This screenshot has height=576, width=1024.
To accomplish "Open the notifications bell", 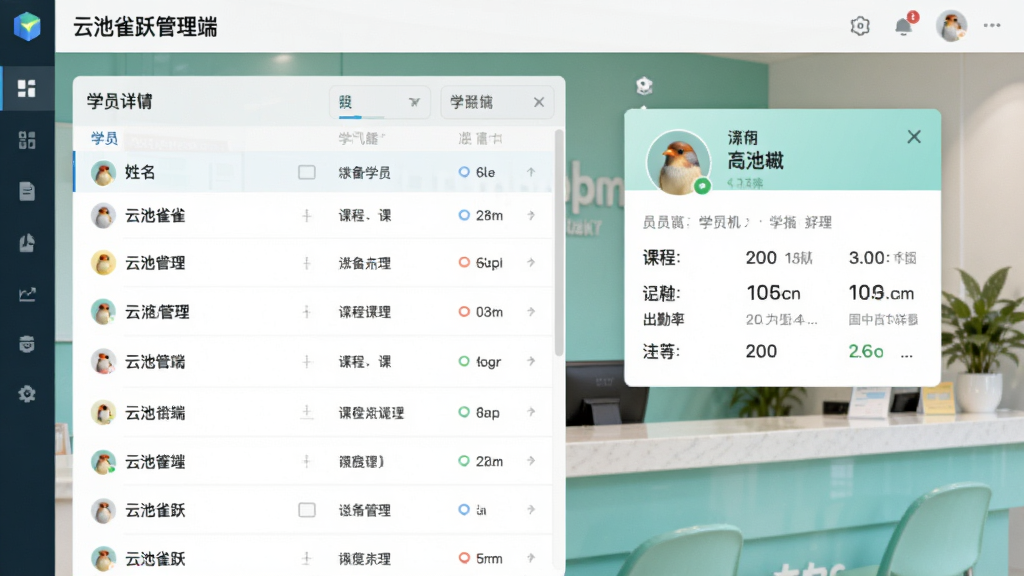I will tap(904, 26).
